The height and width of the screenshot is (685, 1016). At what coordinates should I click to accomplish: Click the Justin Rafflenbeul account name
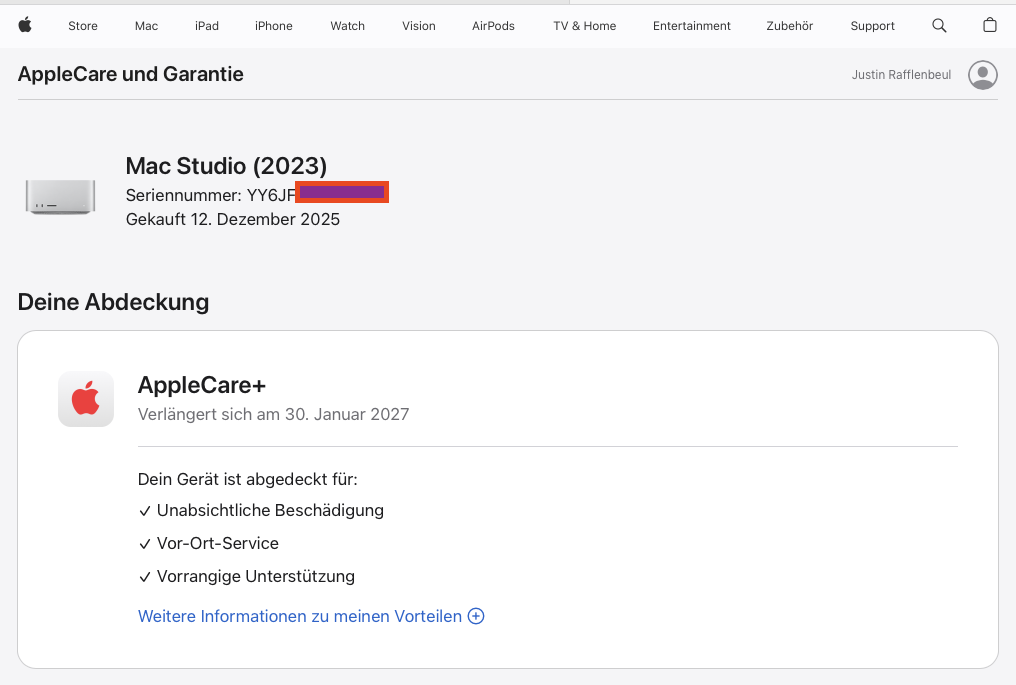tap(901, 75)
